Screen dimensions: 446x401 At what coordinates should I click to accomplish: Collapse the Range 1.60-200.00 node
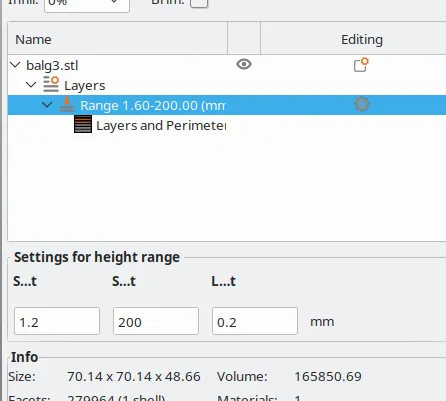pos(47,105)
